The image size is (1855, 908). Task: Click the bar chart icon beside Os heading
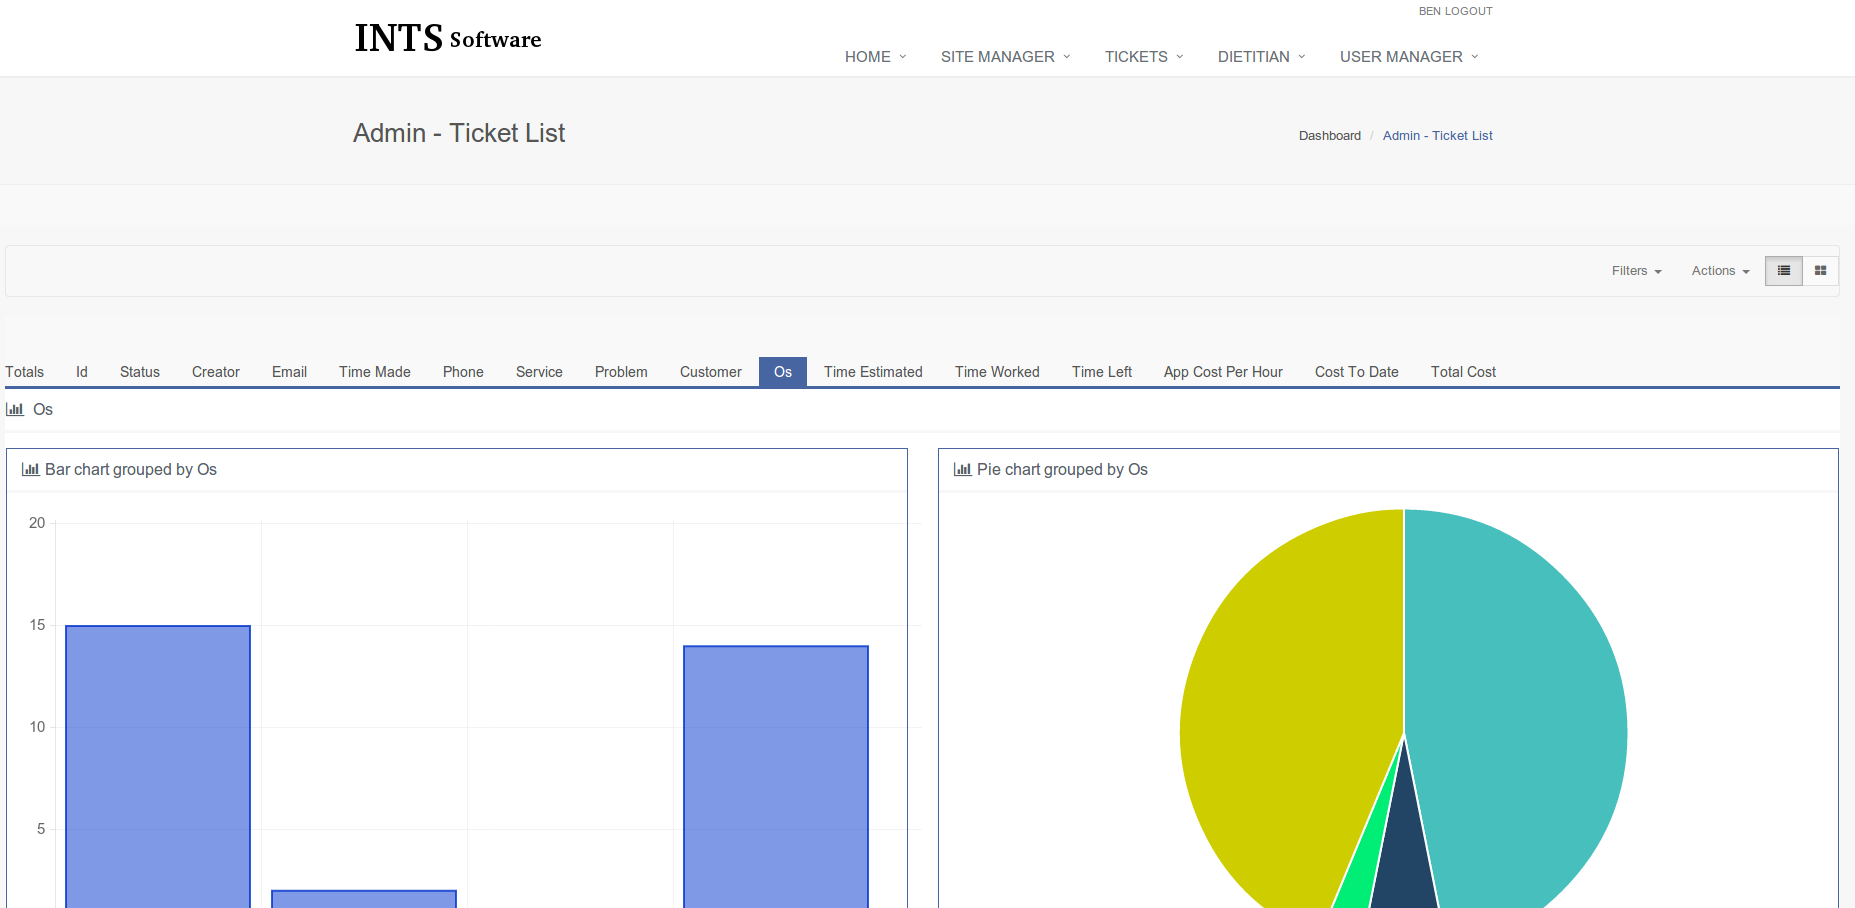point(15,409)
